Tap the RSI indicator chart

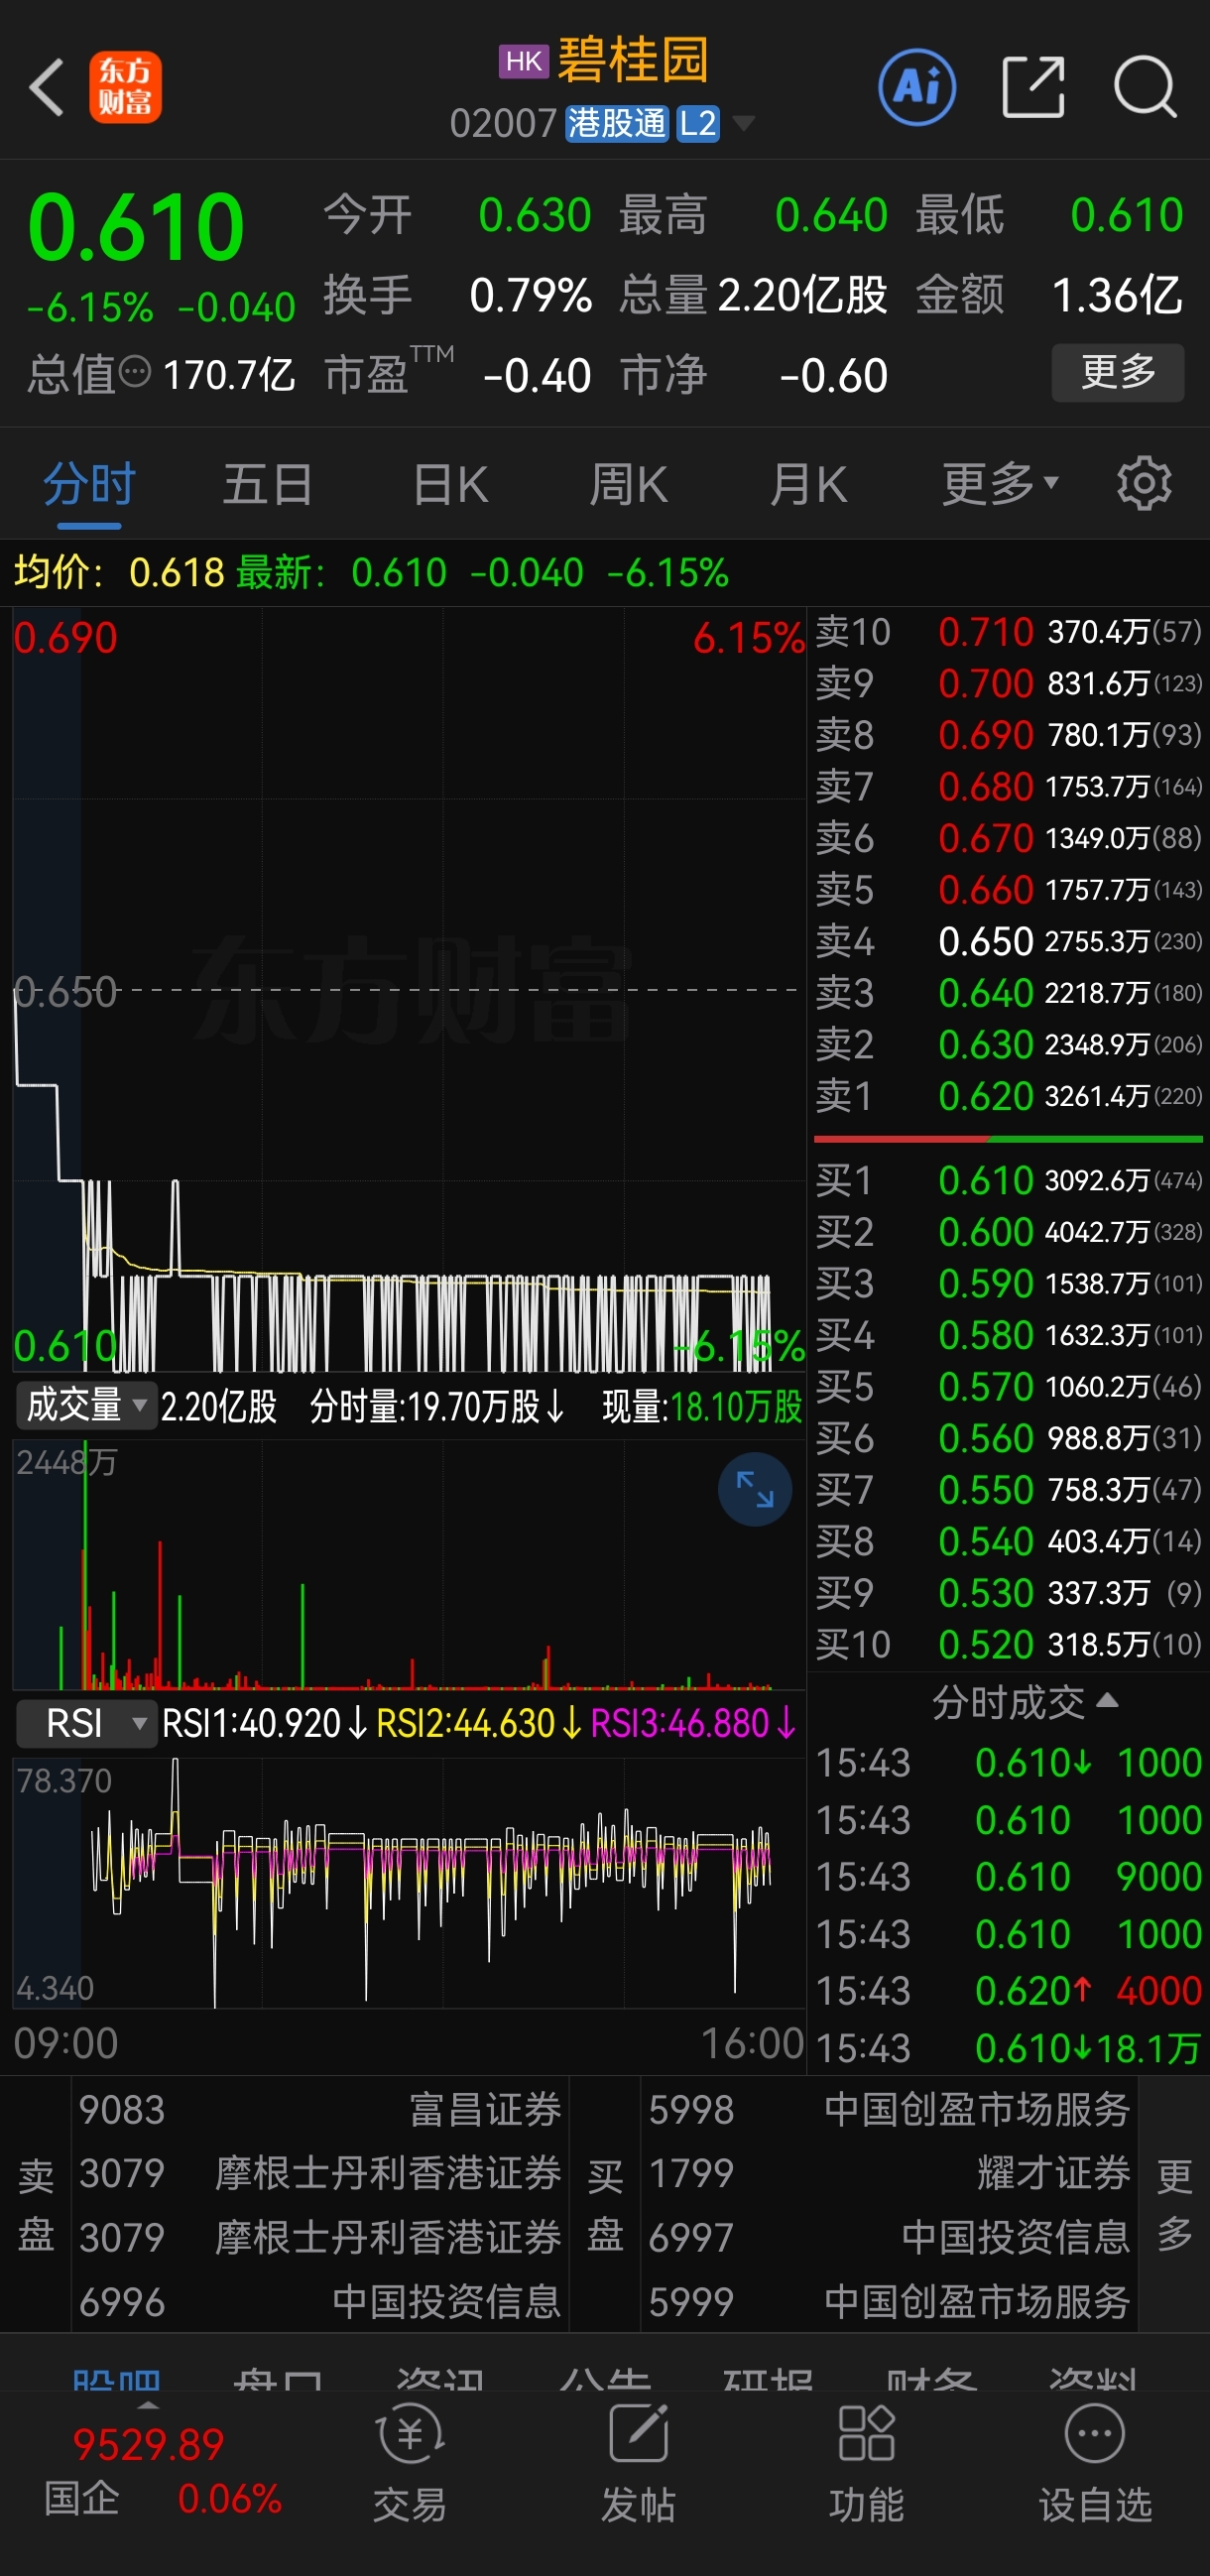408,1882
